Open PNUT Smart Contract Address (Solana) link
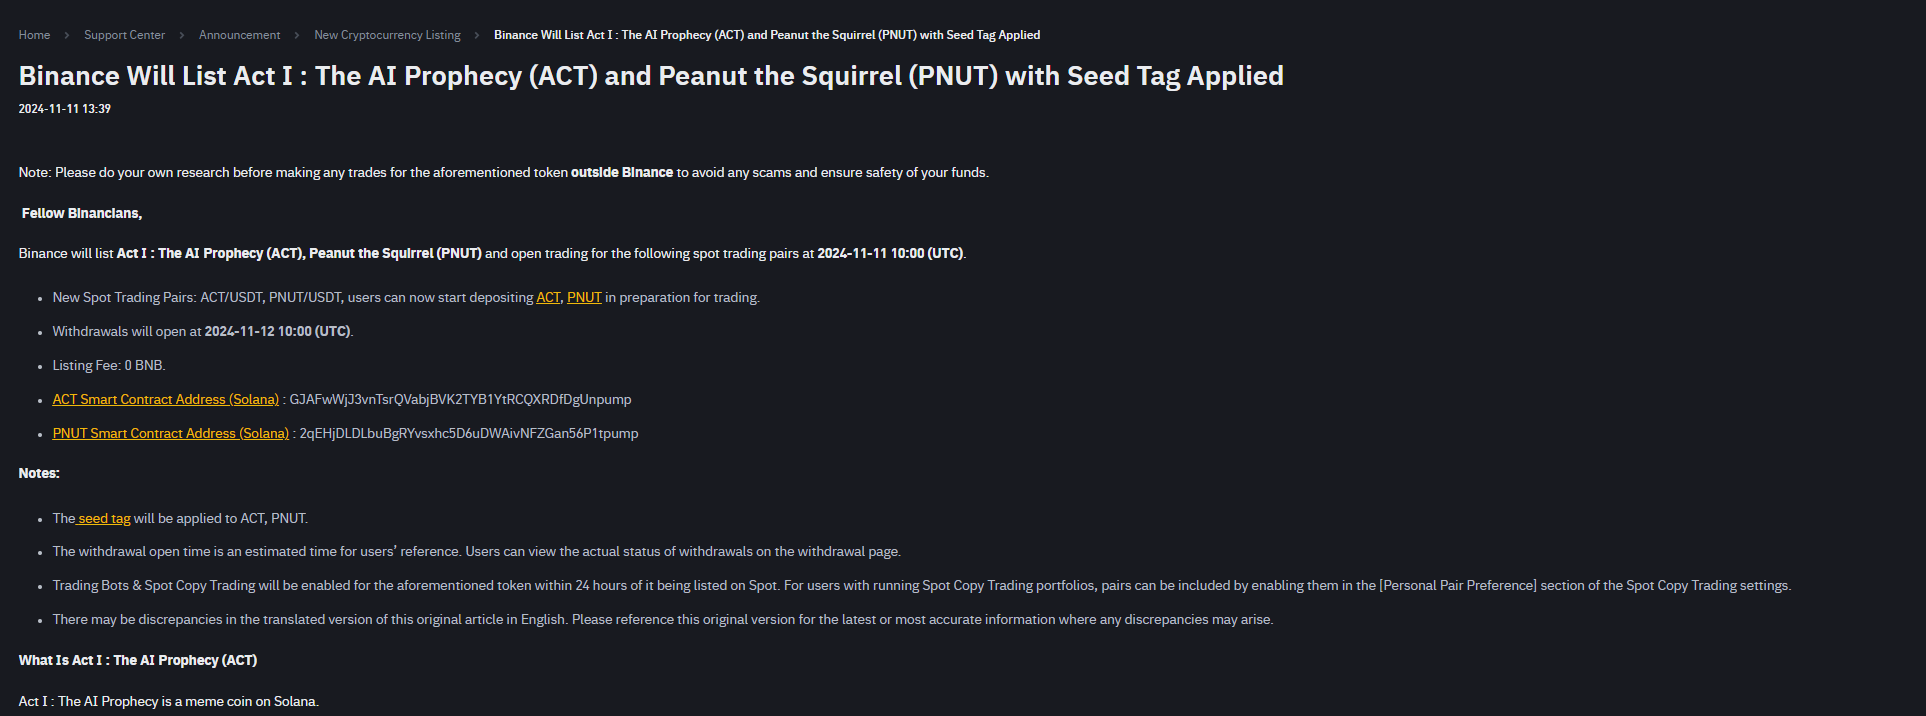 pyautogui.click(x=170, y=433)
